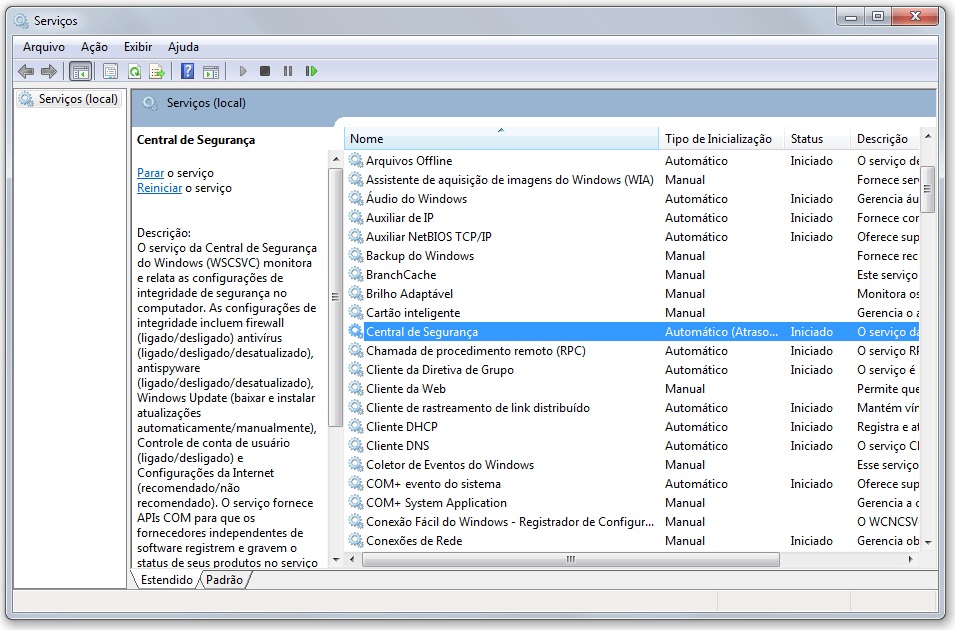This screenshot has height=630, width=955.
Task: Go forward with the toolbar Forward arrow
Action: (x=49, y=71)
